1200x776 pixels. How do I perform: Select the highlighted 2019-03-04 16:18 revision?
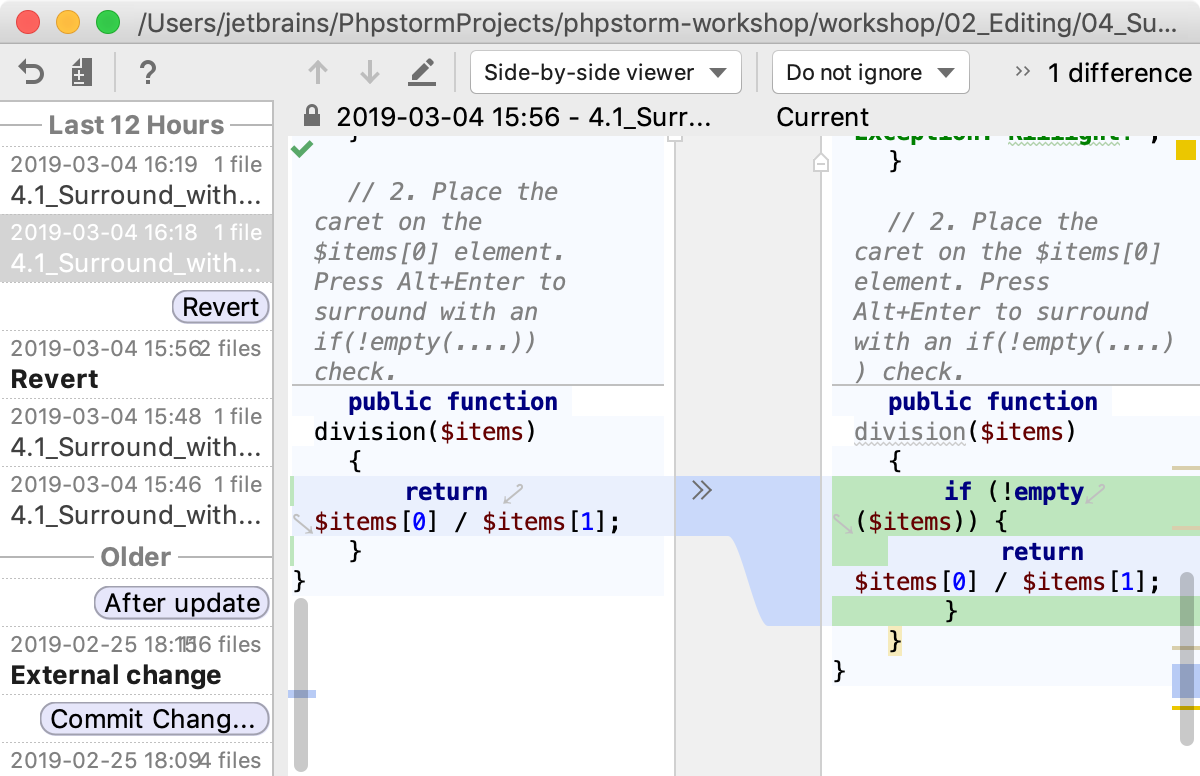click(x=136, y=247)
